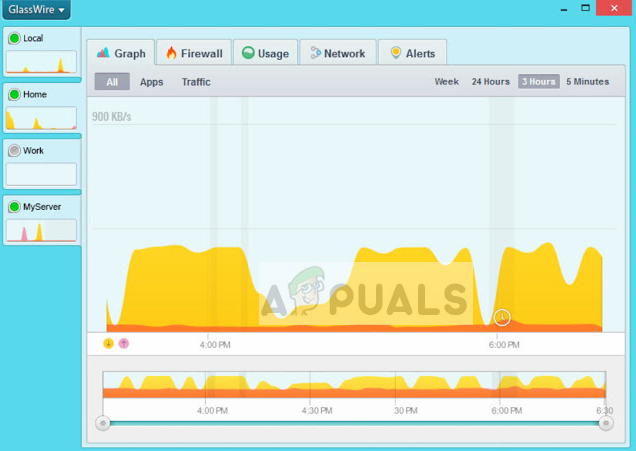Click the clock marker on the graph
This screenshot has height=451, width=636.
(502, 317)
